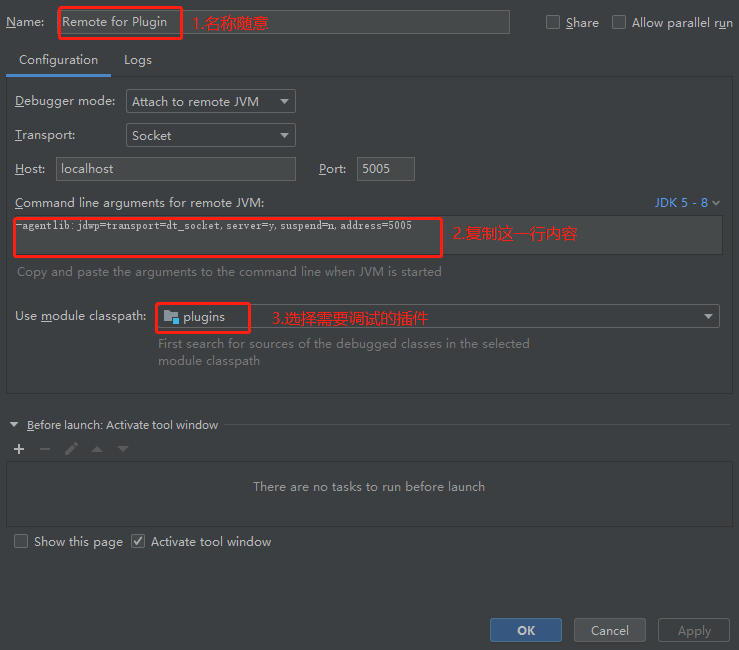Toggle the Show this page checkbox
The width and height of the screenshot is (739, 650).
21,541
